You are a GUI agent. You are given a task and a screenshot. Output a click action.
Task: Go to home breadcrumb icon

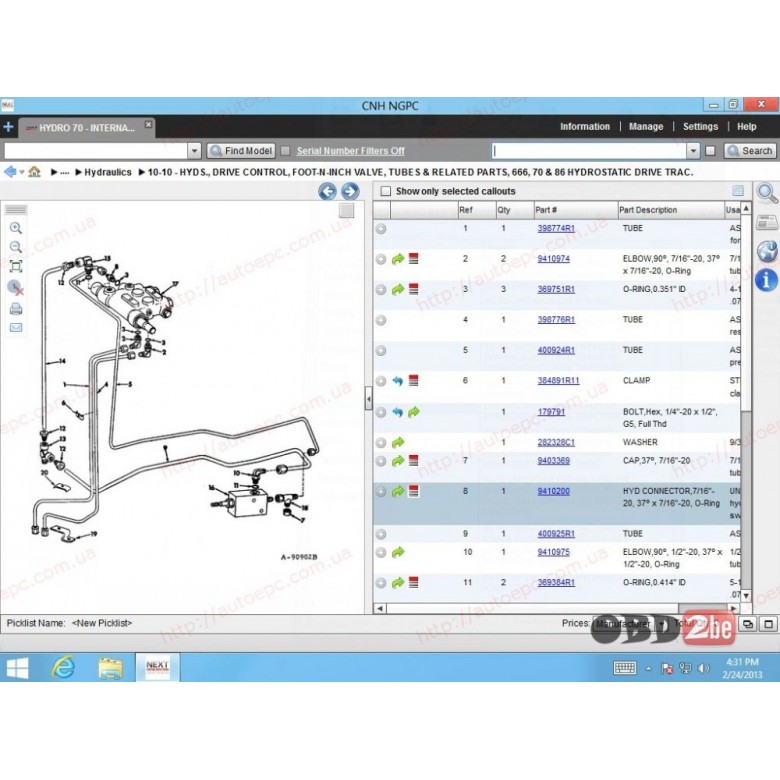[x=34, y=172]
